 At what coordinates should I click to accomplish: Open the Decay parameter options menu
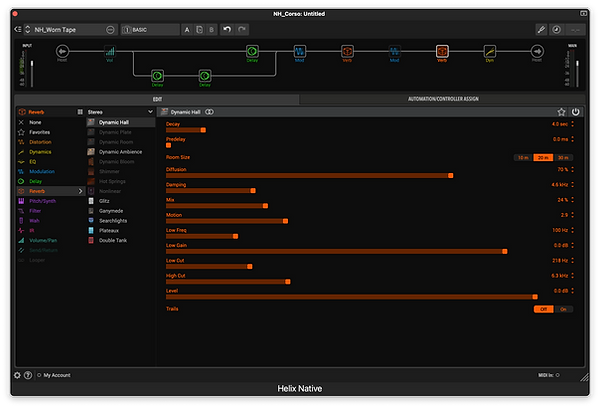point(572,124)
